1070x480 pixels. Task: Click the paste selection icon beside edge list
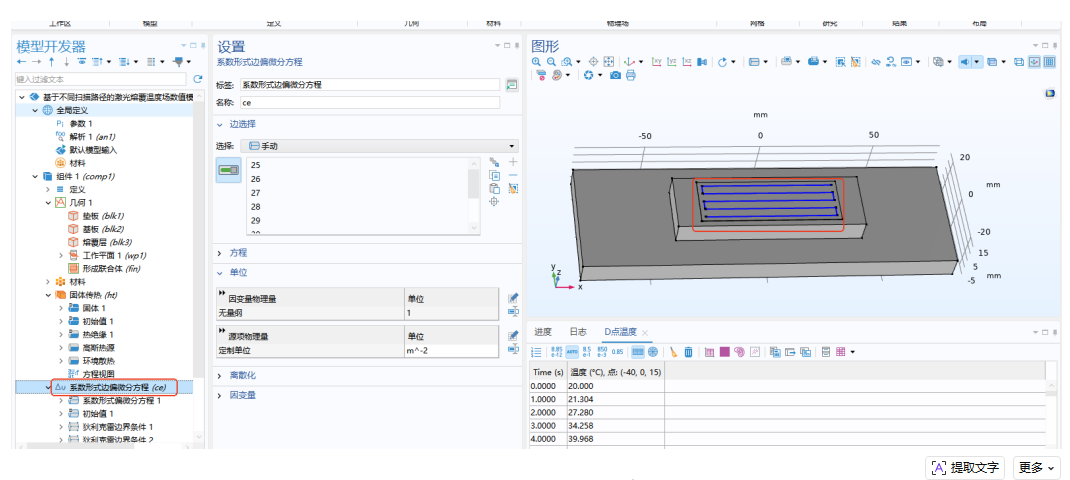[x=495, y=188]
